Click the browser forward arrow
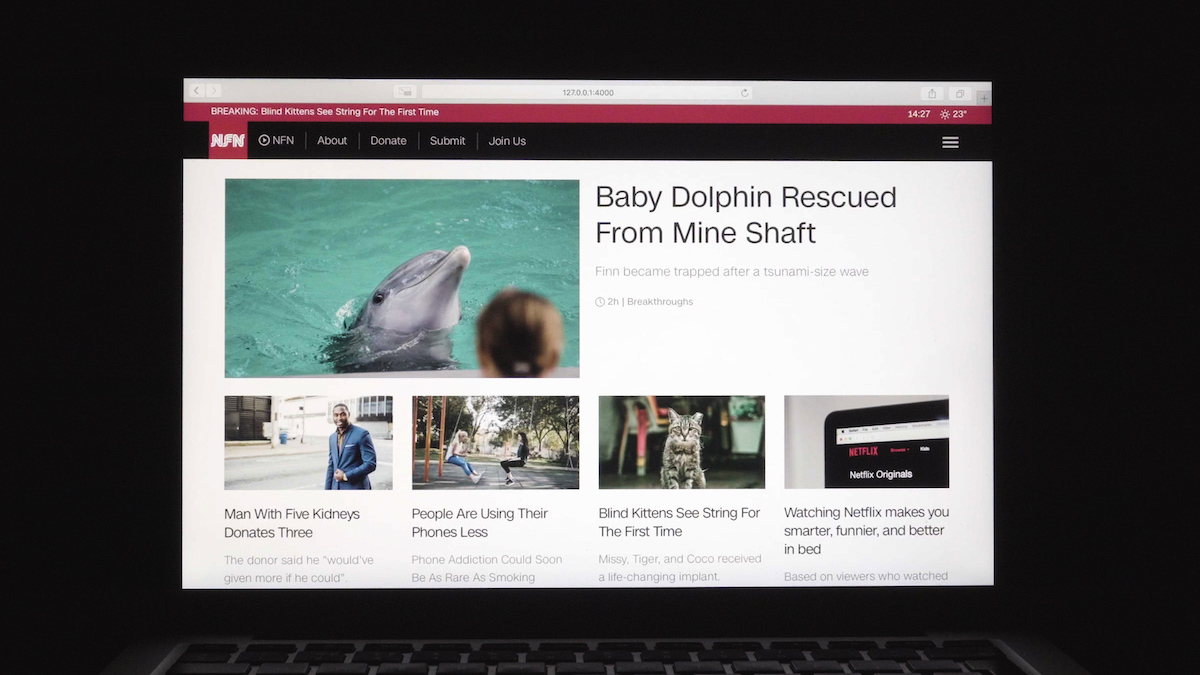This screenshot has width=1200, height=675. 213,92
